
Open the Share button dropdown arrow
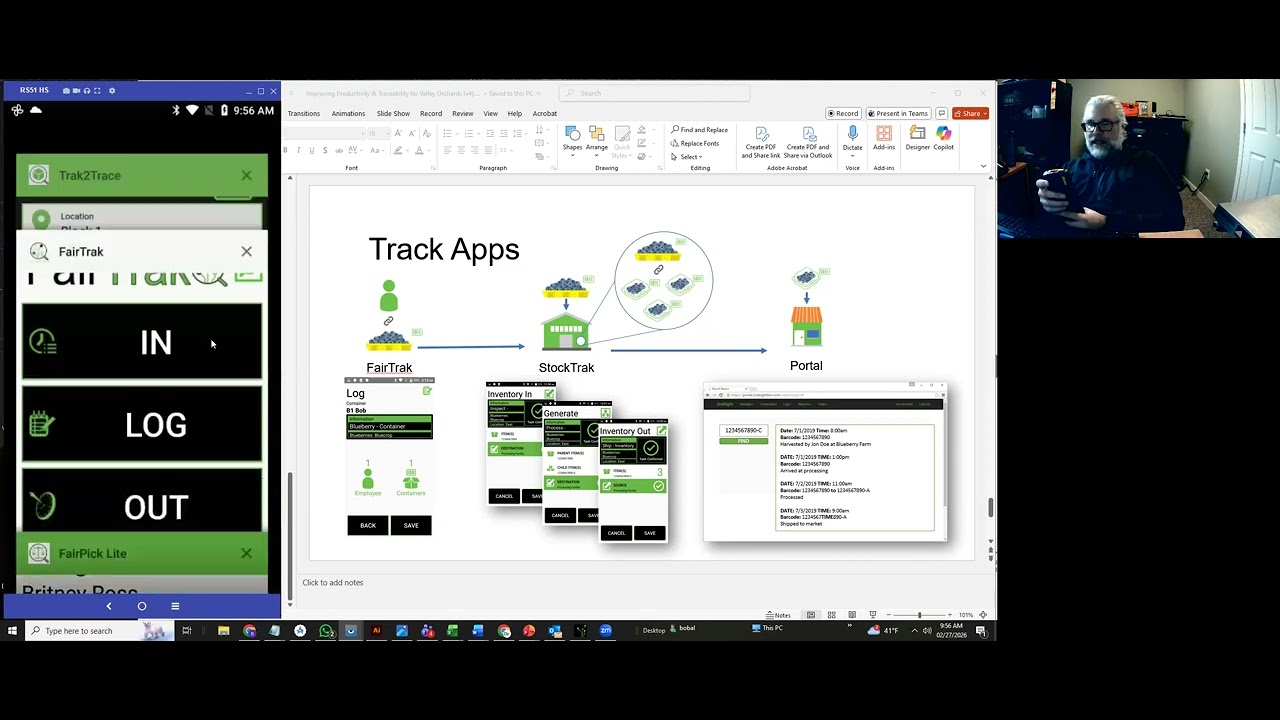coord(985,113)
